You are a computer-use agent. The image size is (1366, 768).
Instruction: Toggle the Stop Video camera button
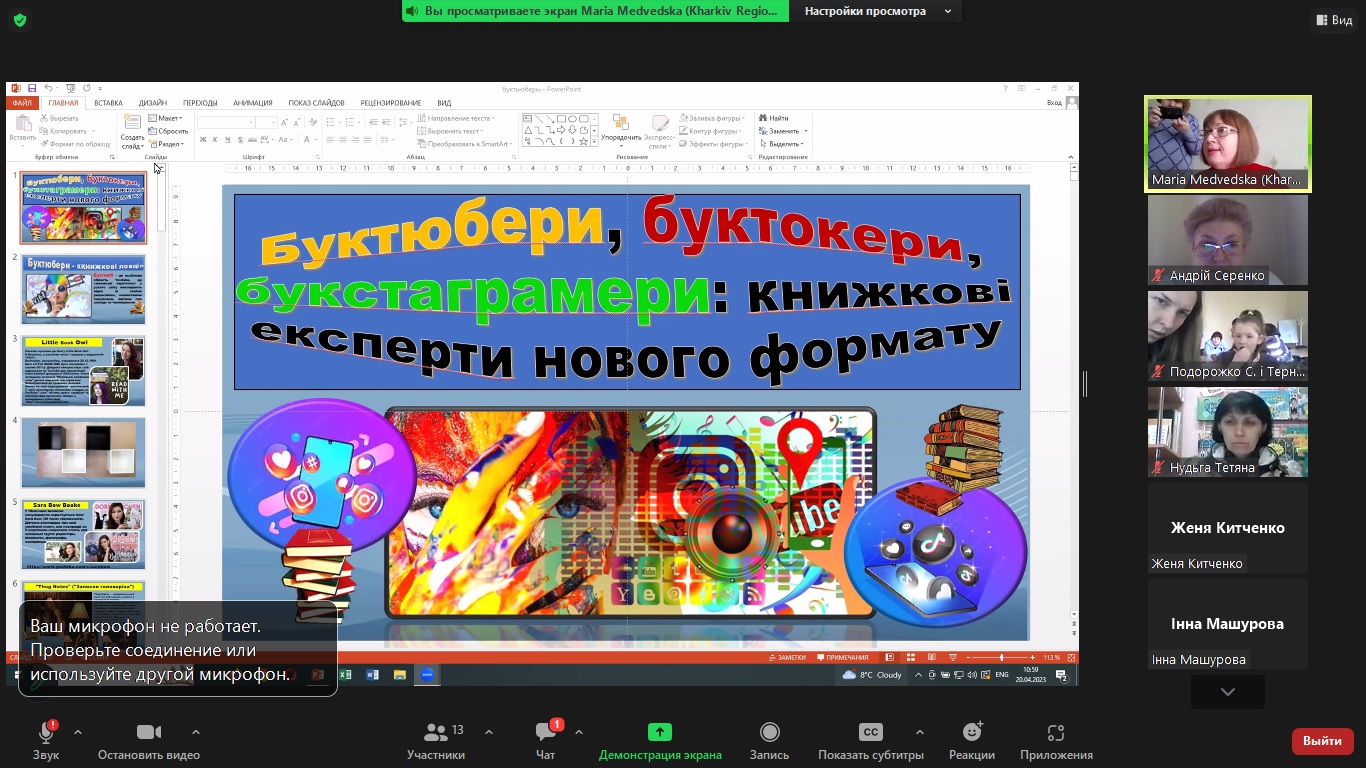[x=148, y=732]
